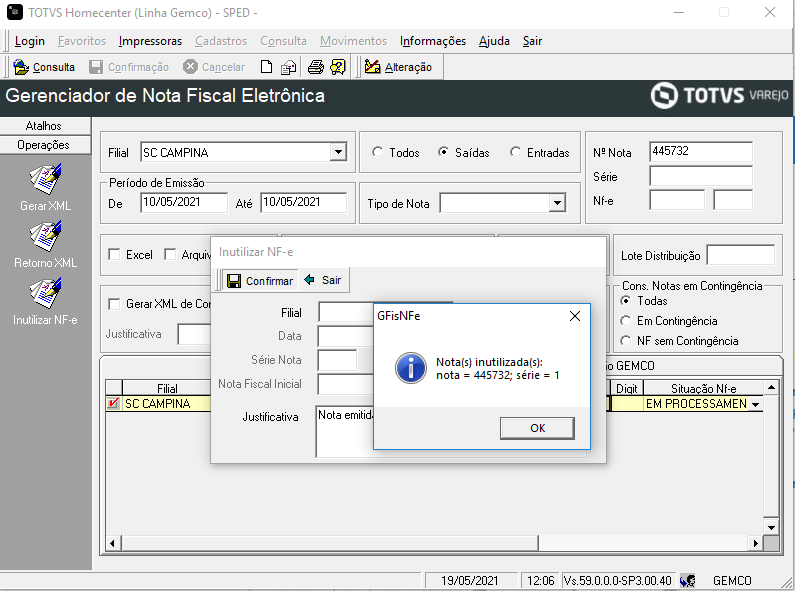The width and height of the screenshot is (795, 591).
Task: Click the Filial column header in grid
Action: click(x=166, y=388)
